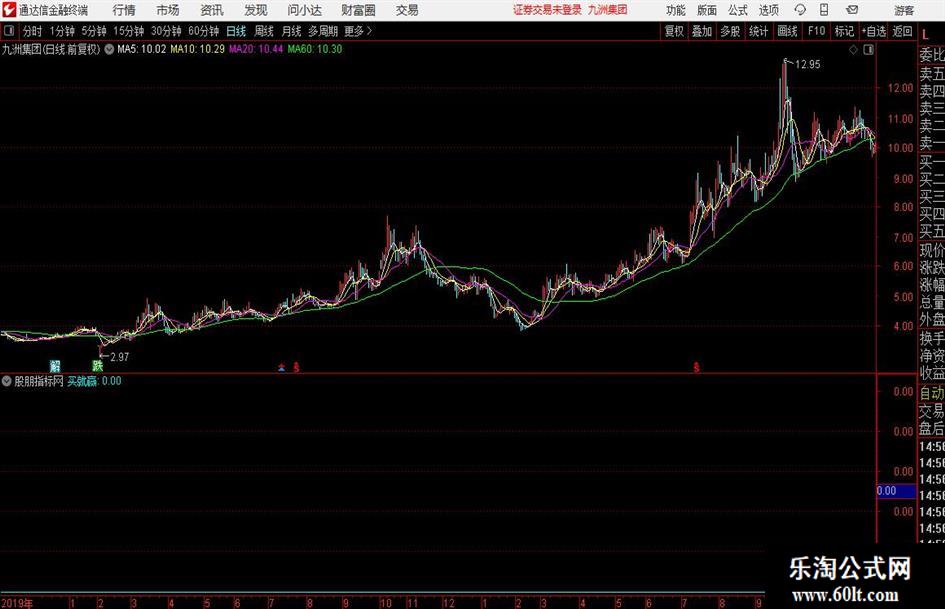Open the 交易 menu
Screen dimensions: 945x609
click(x=407, y=10)
